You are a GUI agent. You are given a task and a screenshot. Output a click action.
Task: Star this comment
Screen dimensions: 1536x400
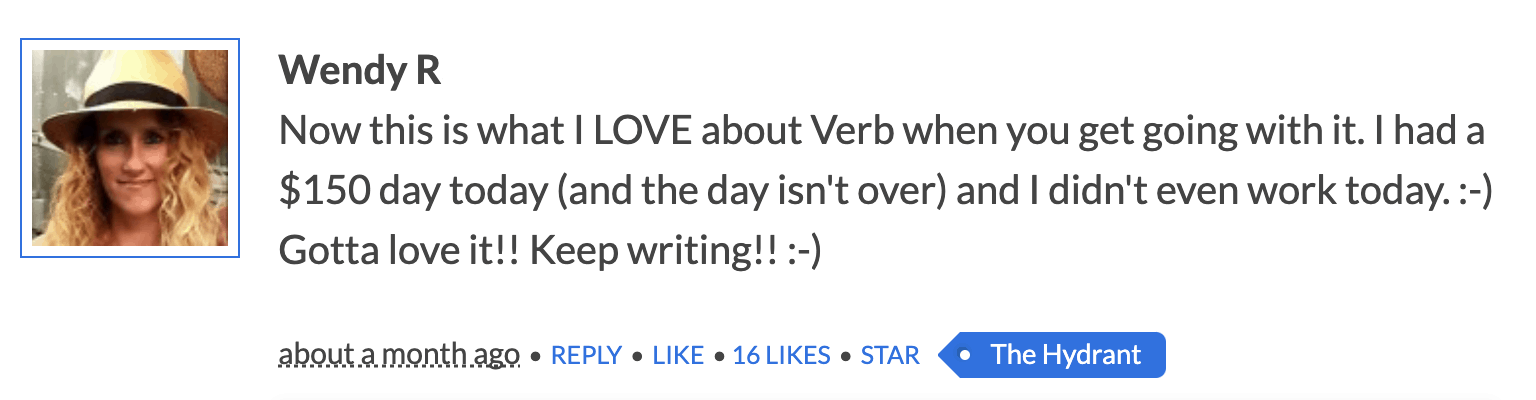click(890, 355)
